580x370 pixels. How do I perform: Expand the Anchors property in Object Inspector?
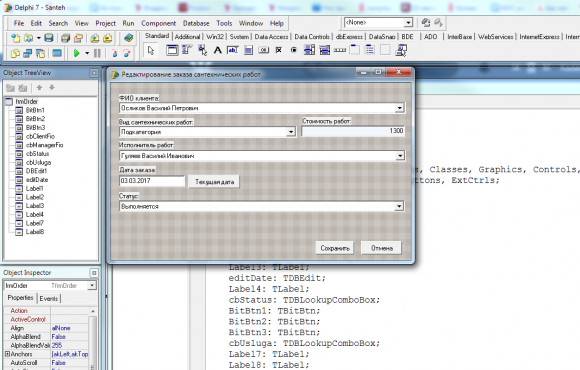7,354
